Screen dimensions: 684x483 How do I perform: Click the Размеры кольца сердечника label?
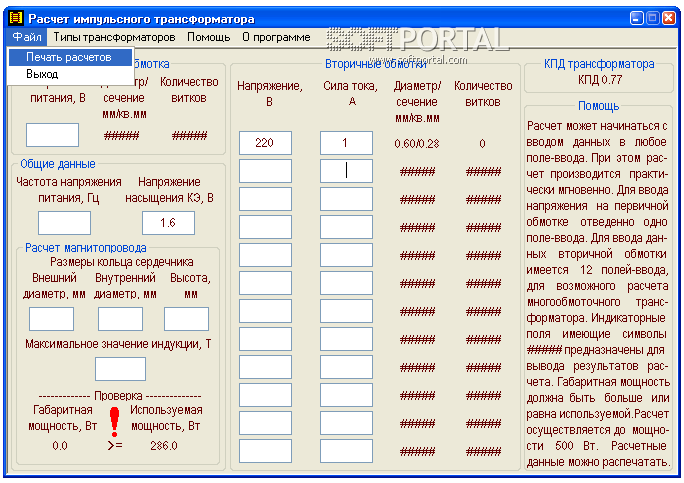pos(122,262)
